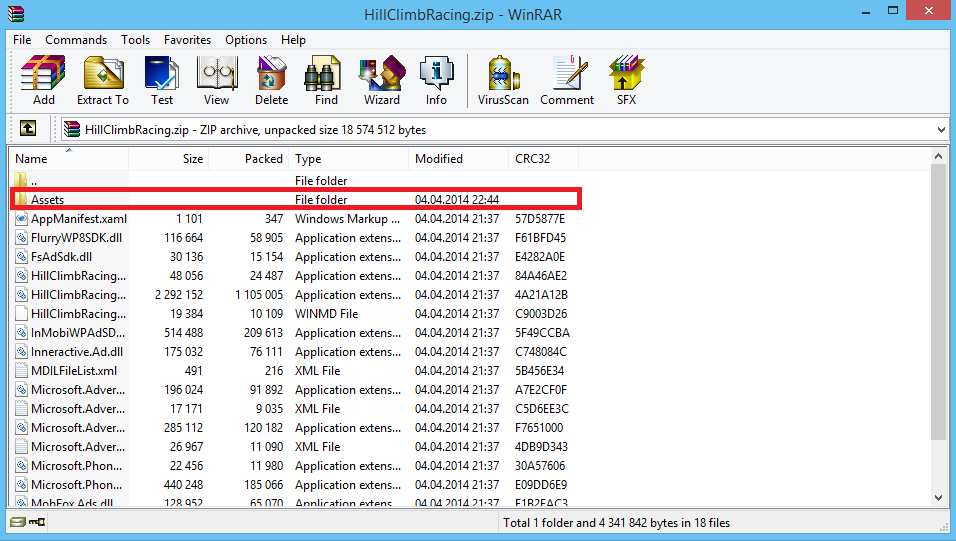Select FlurryWP8SDK.dll file name
Viewport: 956px width, 541px height.
[76, 237]
